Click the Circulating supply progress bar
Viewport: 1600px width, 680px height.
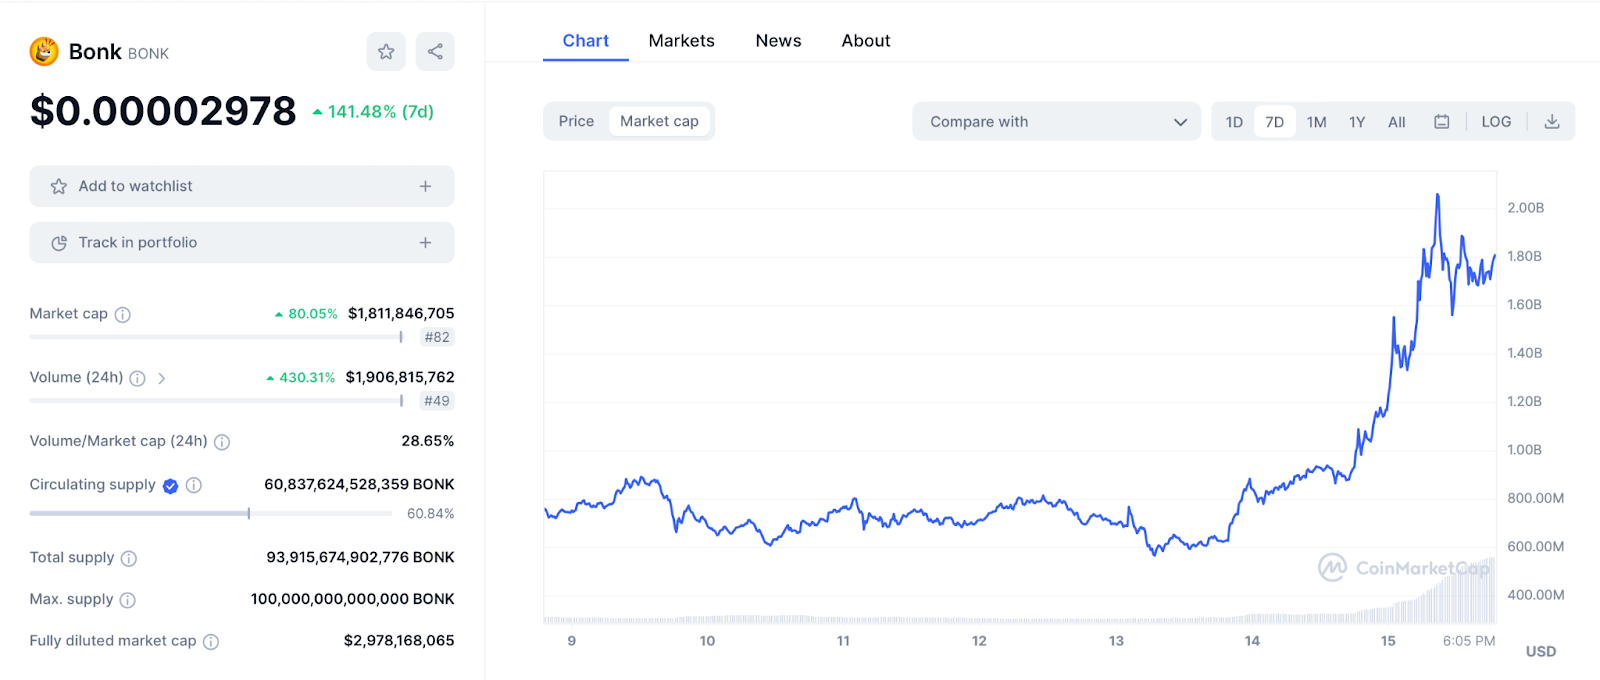[x=210, y=514]
